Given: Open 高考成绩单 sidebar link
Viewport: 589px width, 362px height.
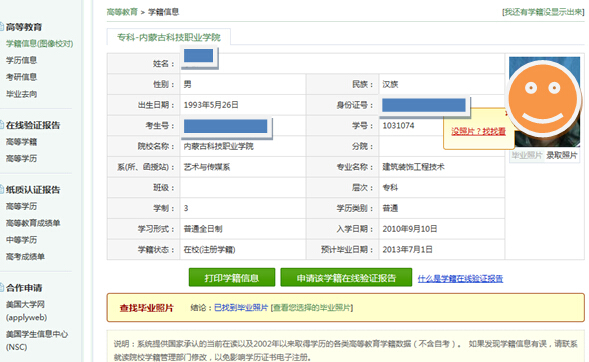Looking at the screenshot, I should pos(25,256).
